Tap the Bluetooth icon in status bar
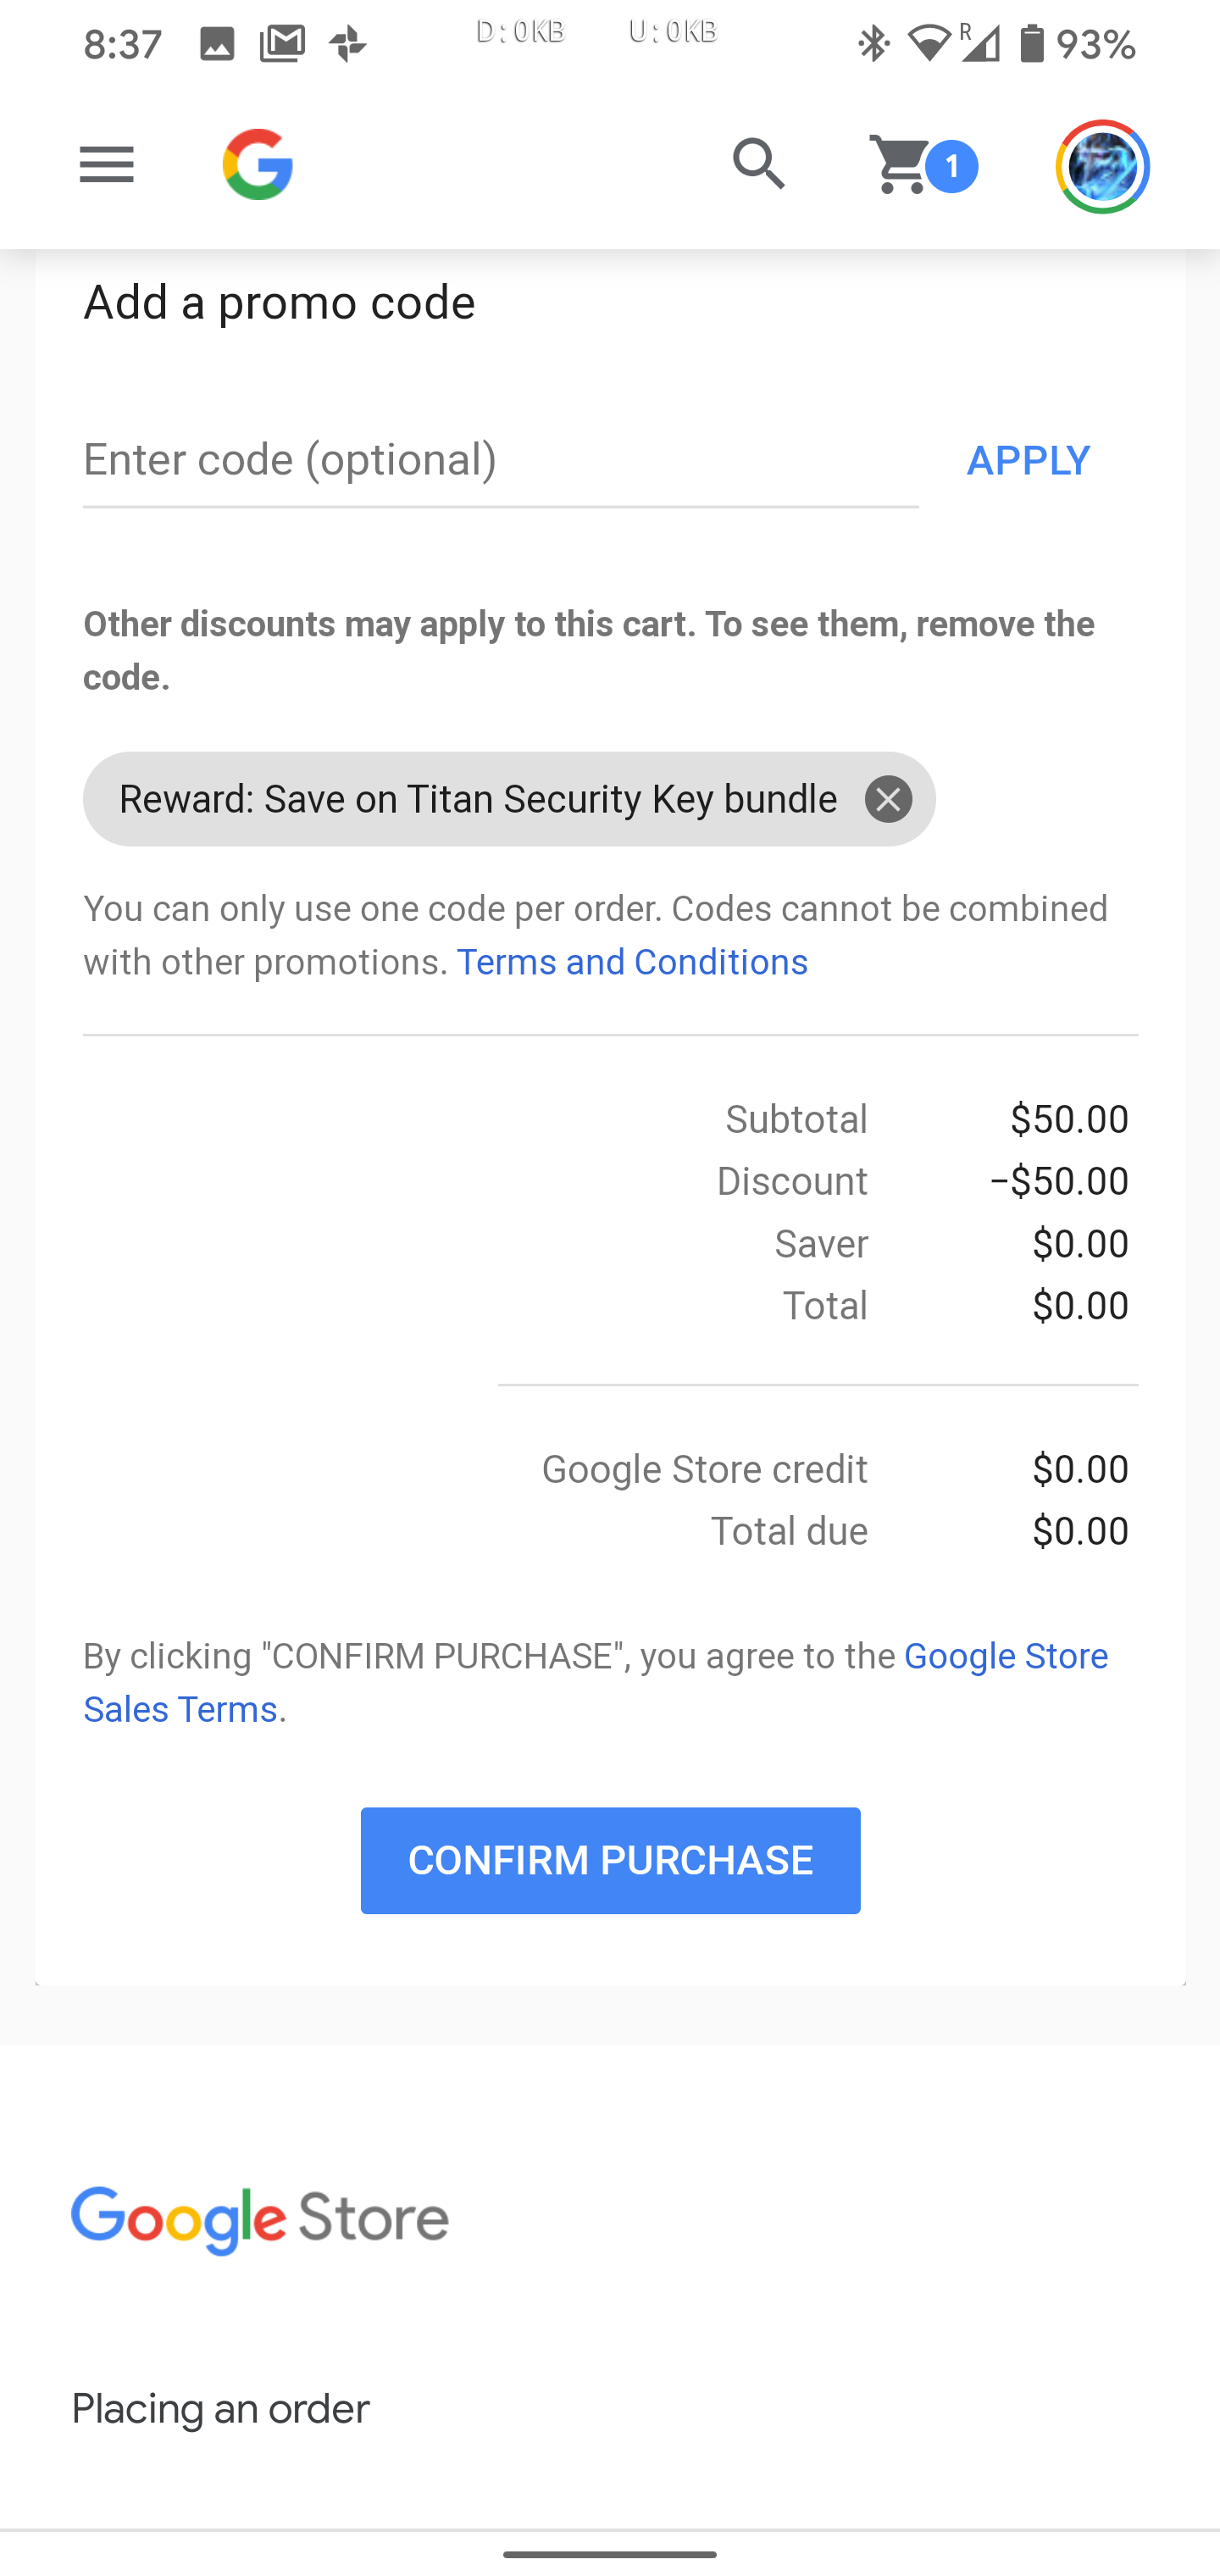1220x2576 pixels. click(x=873, y=44)
